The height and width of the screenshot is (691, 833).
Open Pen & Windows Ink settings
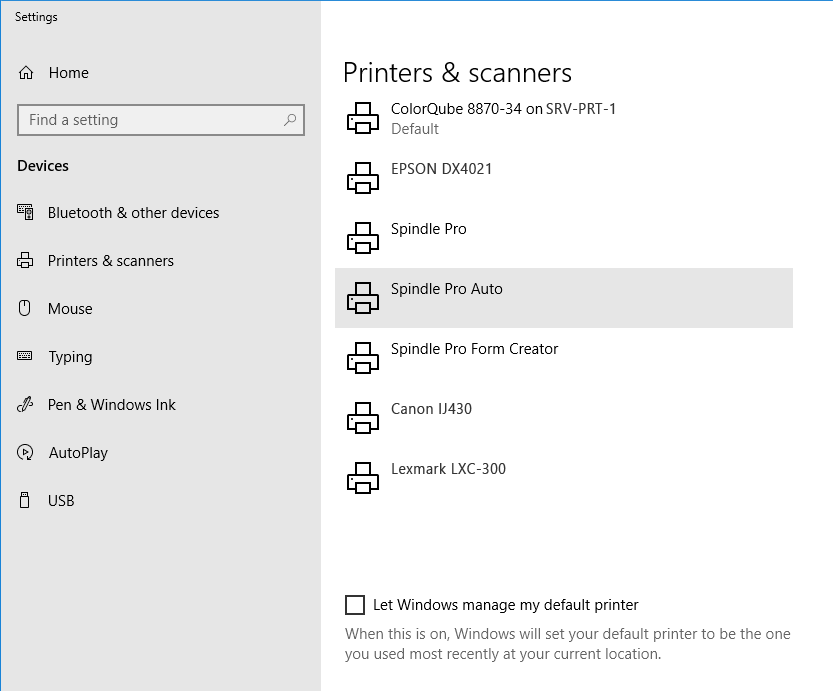tap(112, 405)
